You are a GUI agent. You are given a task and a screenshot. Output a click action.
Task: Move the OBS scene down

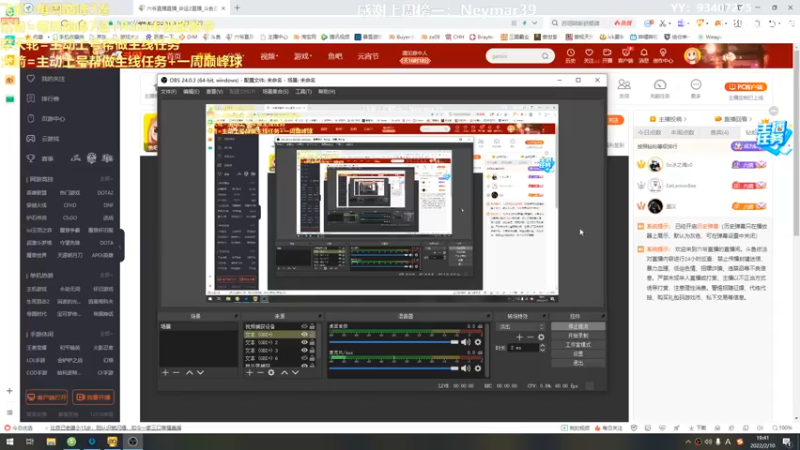point(201,373)
